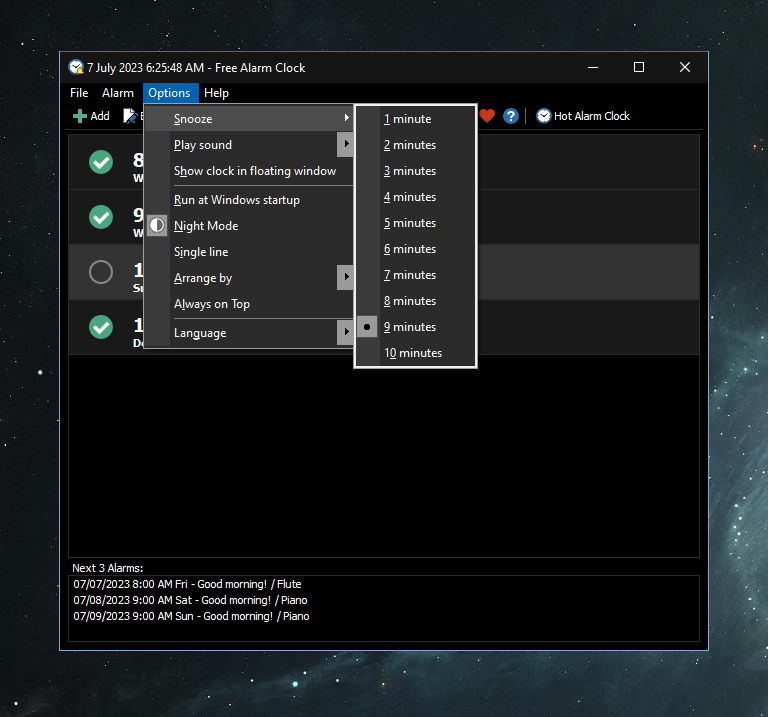The width and height of the screenshot is (768, 717).
Task: Click the selected 9 minutes snooze option
Action: tap(415, 327)
